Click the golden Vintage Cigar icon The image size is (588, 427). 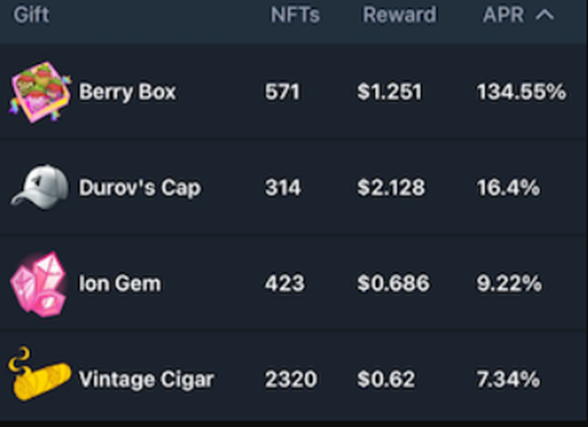point(39,374)
